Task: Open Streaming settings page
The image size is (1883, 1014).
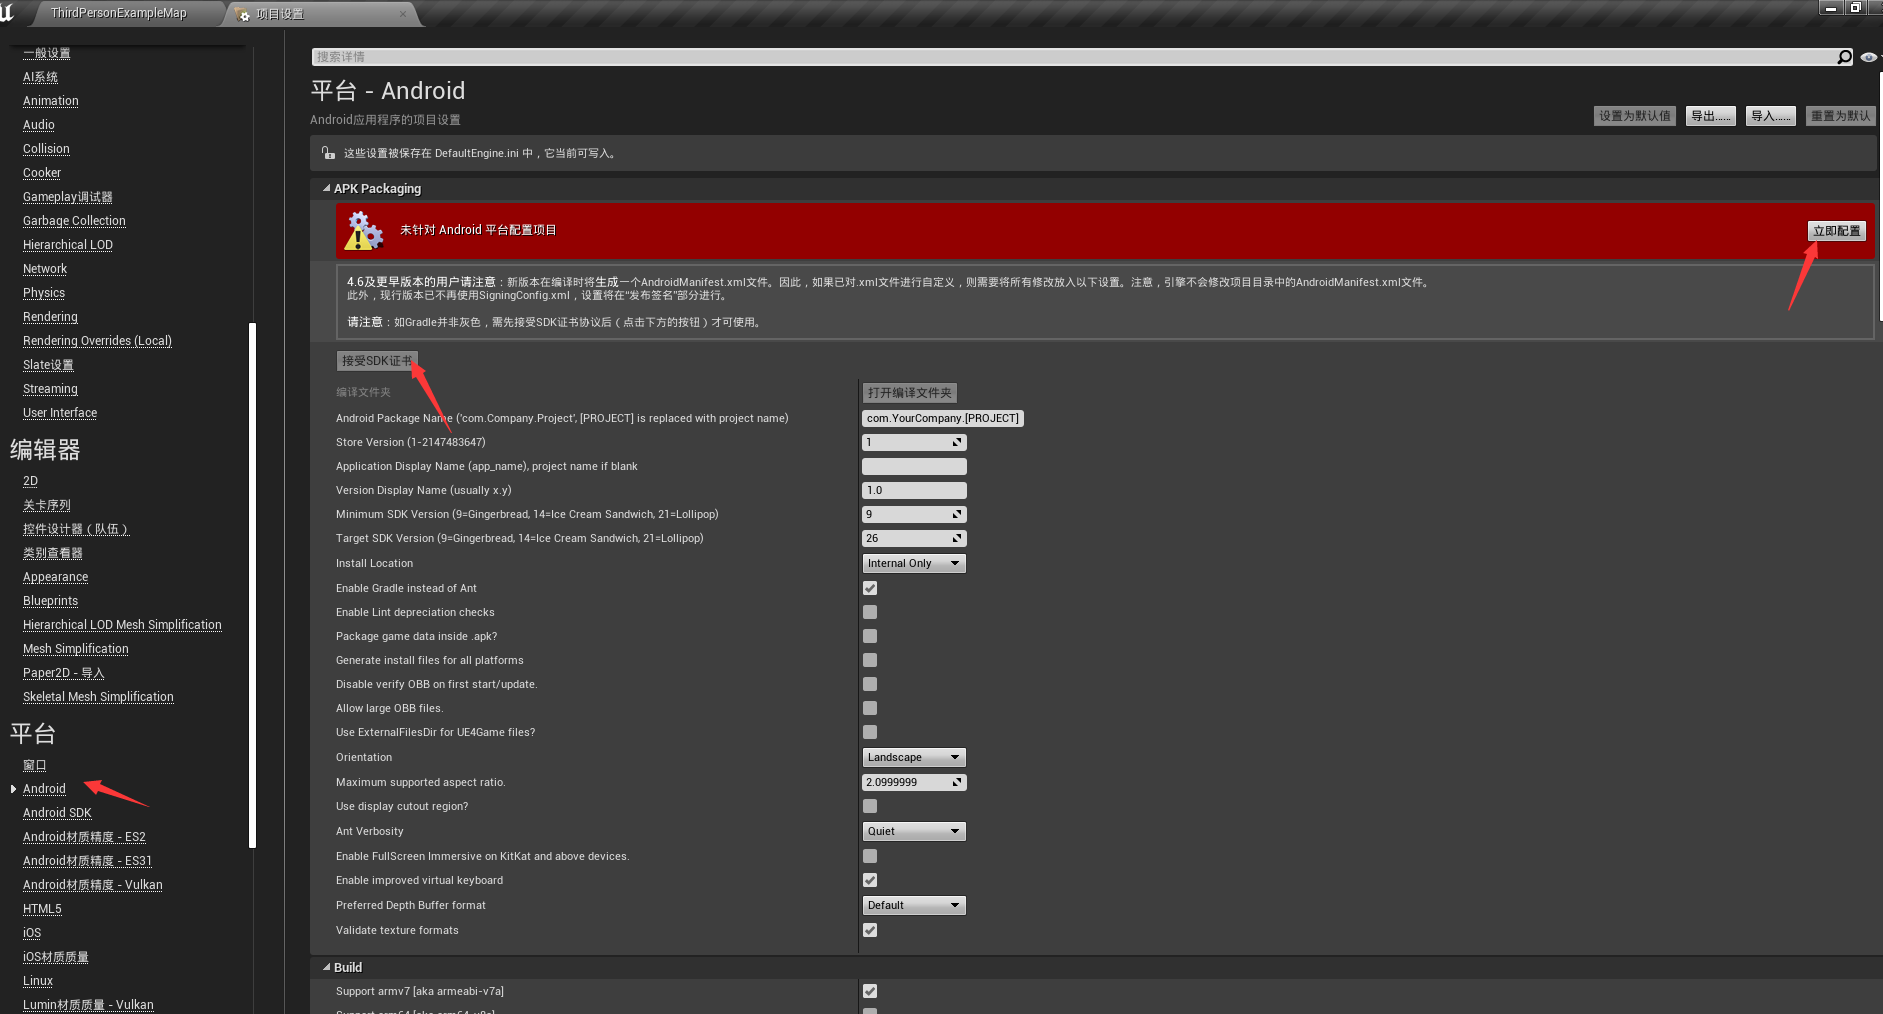Action: tap(50, 389)
